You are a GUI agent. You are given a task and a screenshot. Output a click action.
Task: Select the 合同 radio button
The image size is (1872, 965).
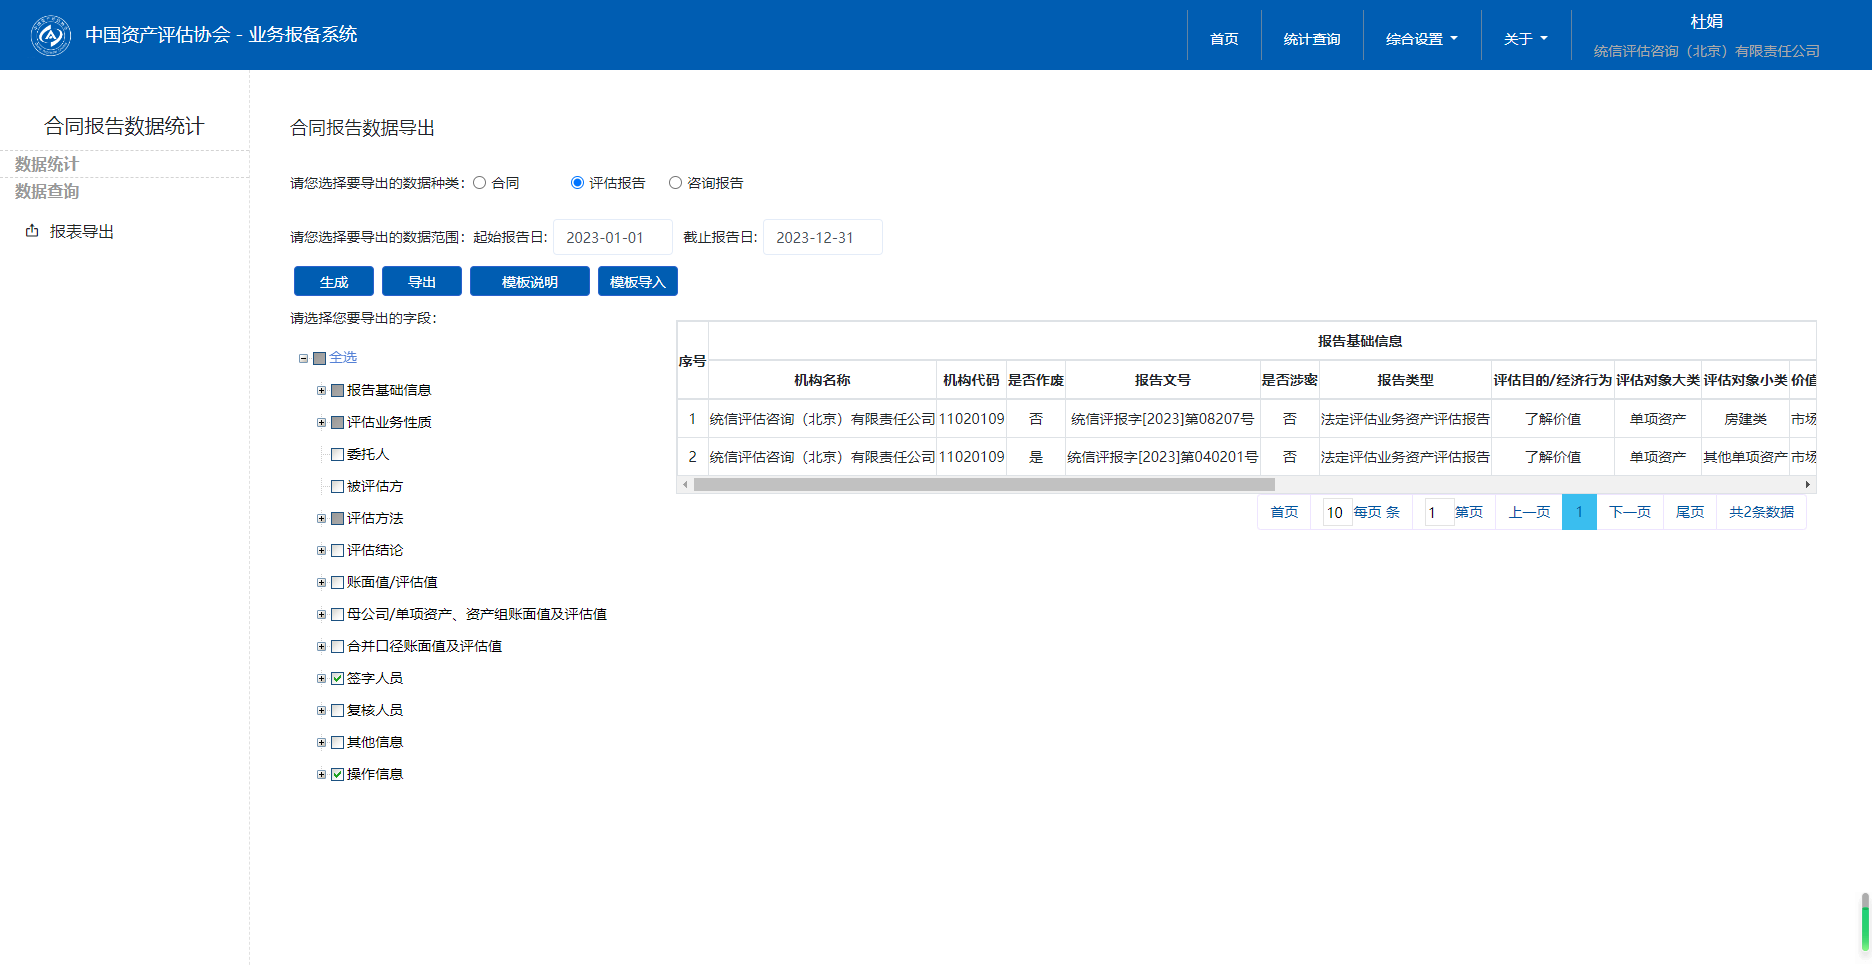pyautogui.click(x=480, y=183)
